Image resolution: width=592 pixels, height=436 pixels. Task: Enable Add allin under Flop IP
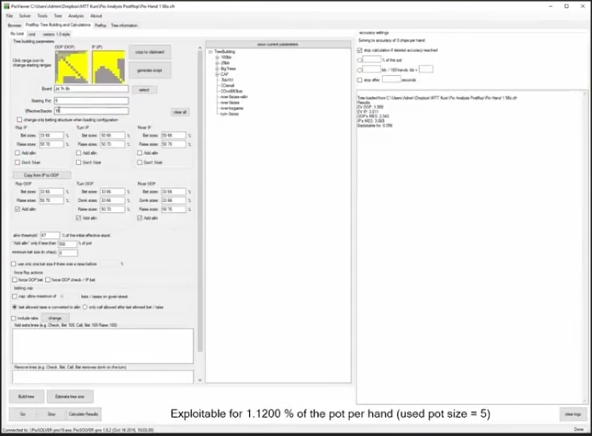coord(17,153)
